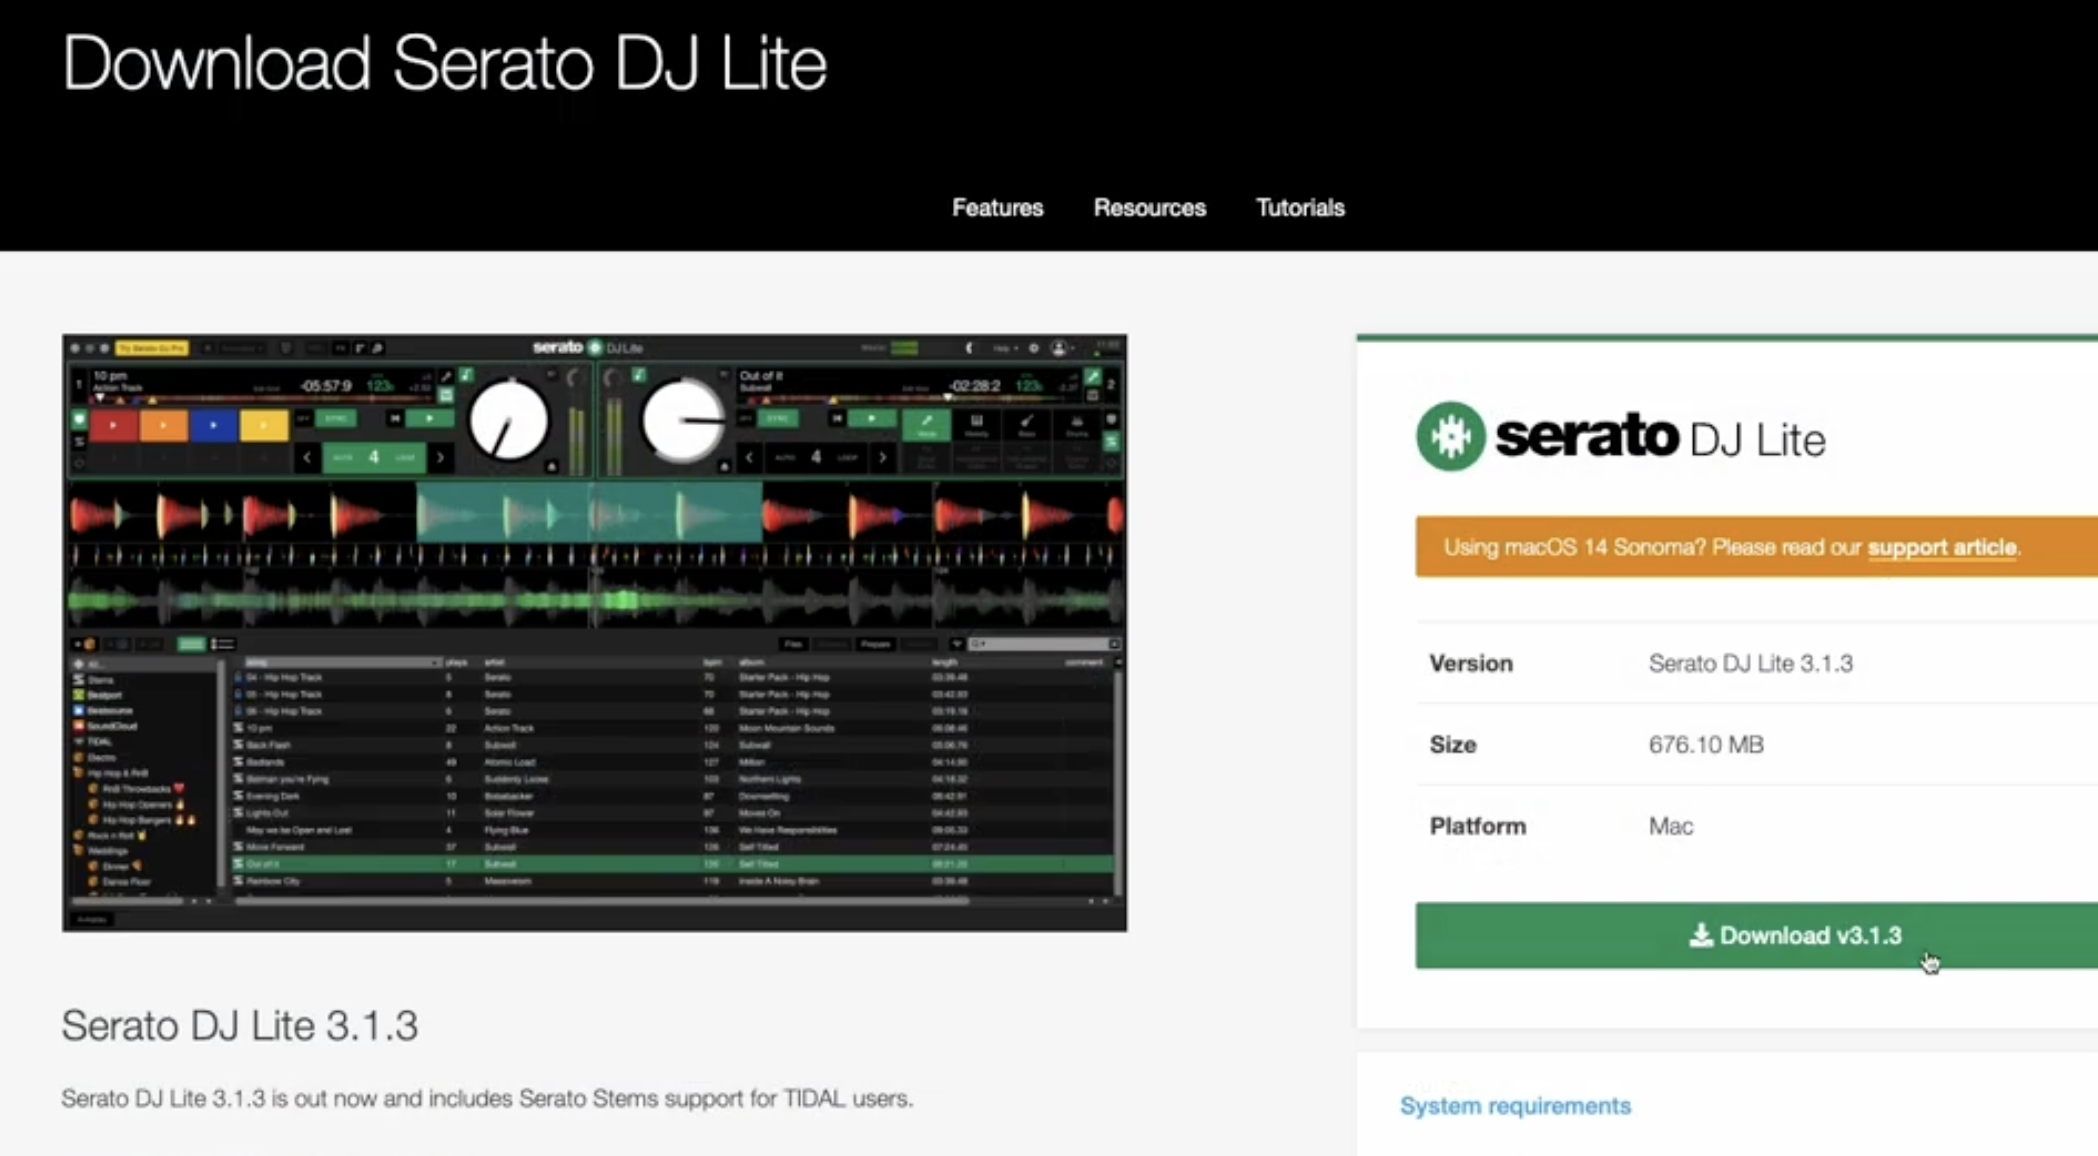Trigger the blue cue point pad
This screenshot has width=2098, height=1156.
coord(213,425)
